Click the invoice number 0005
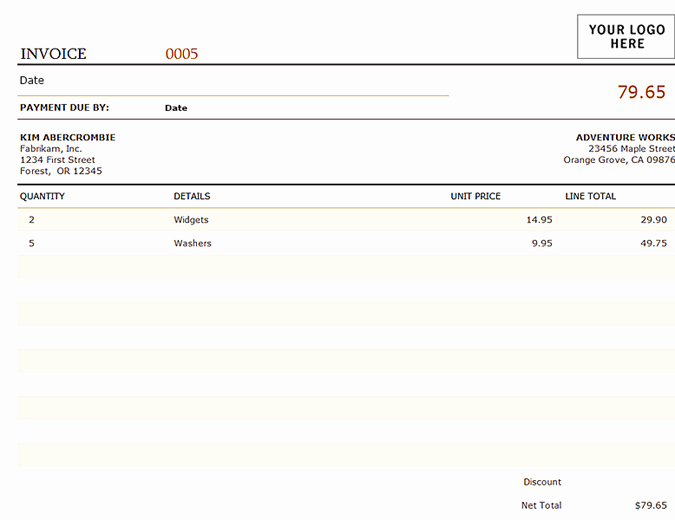This screenshot has width=675, height=520. [182, 54]
